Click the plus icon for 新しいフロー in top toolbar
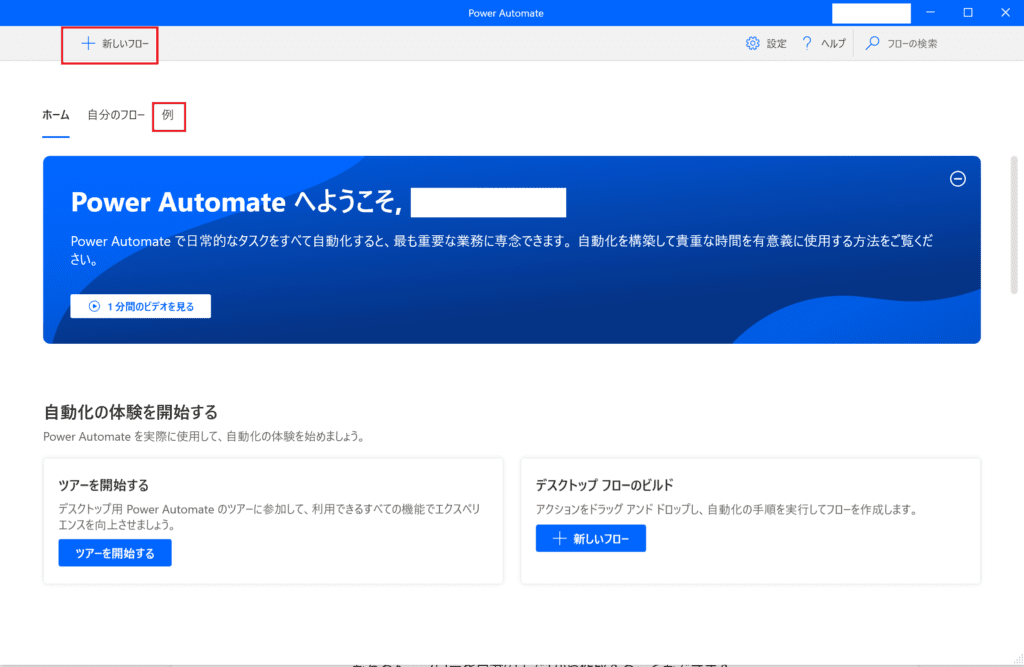This screenshot has height=667, width=1024. coord(88,44)
